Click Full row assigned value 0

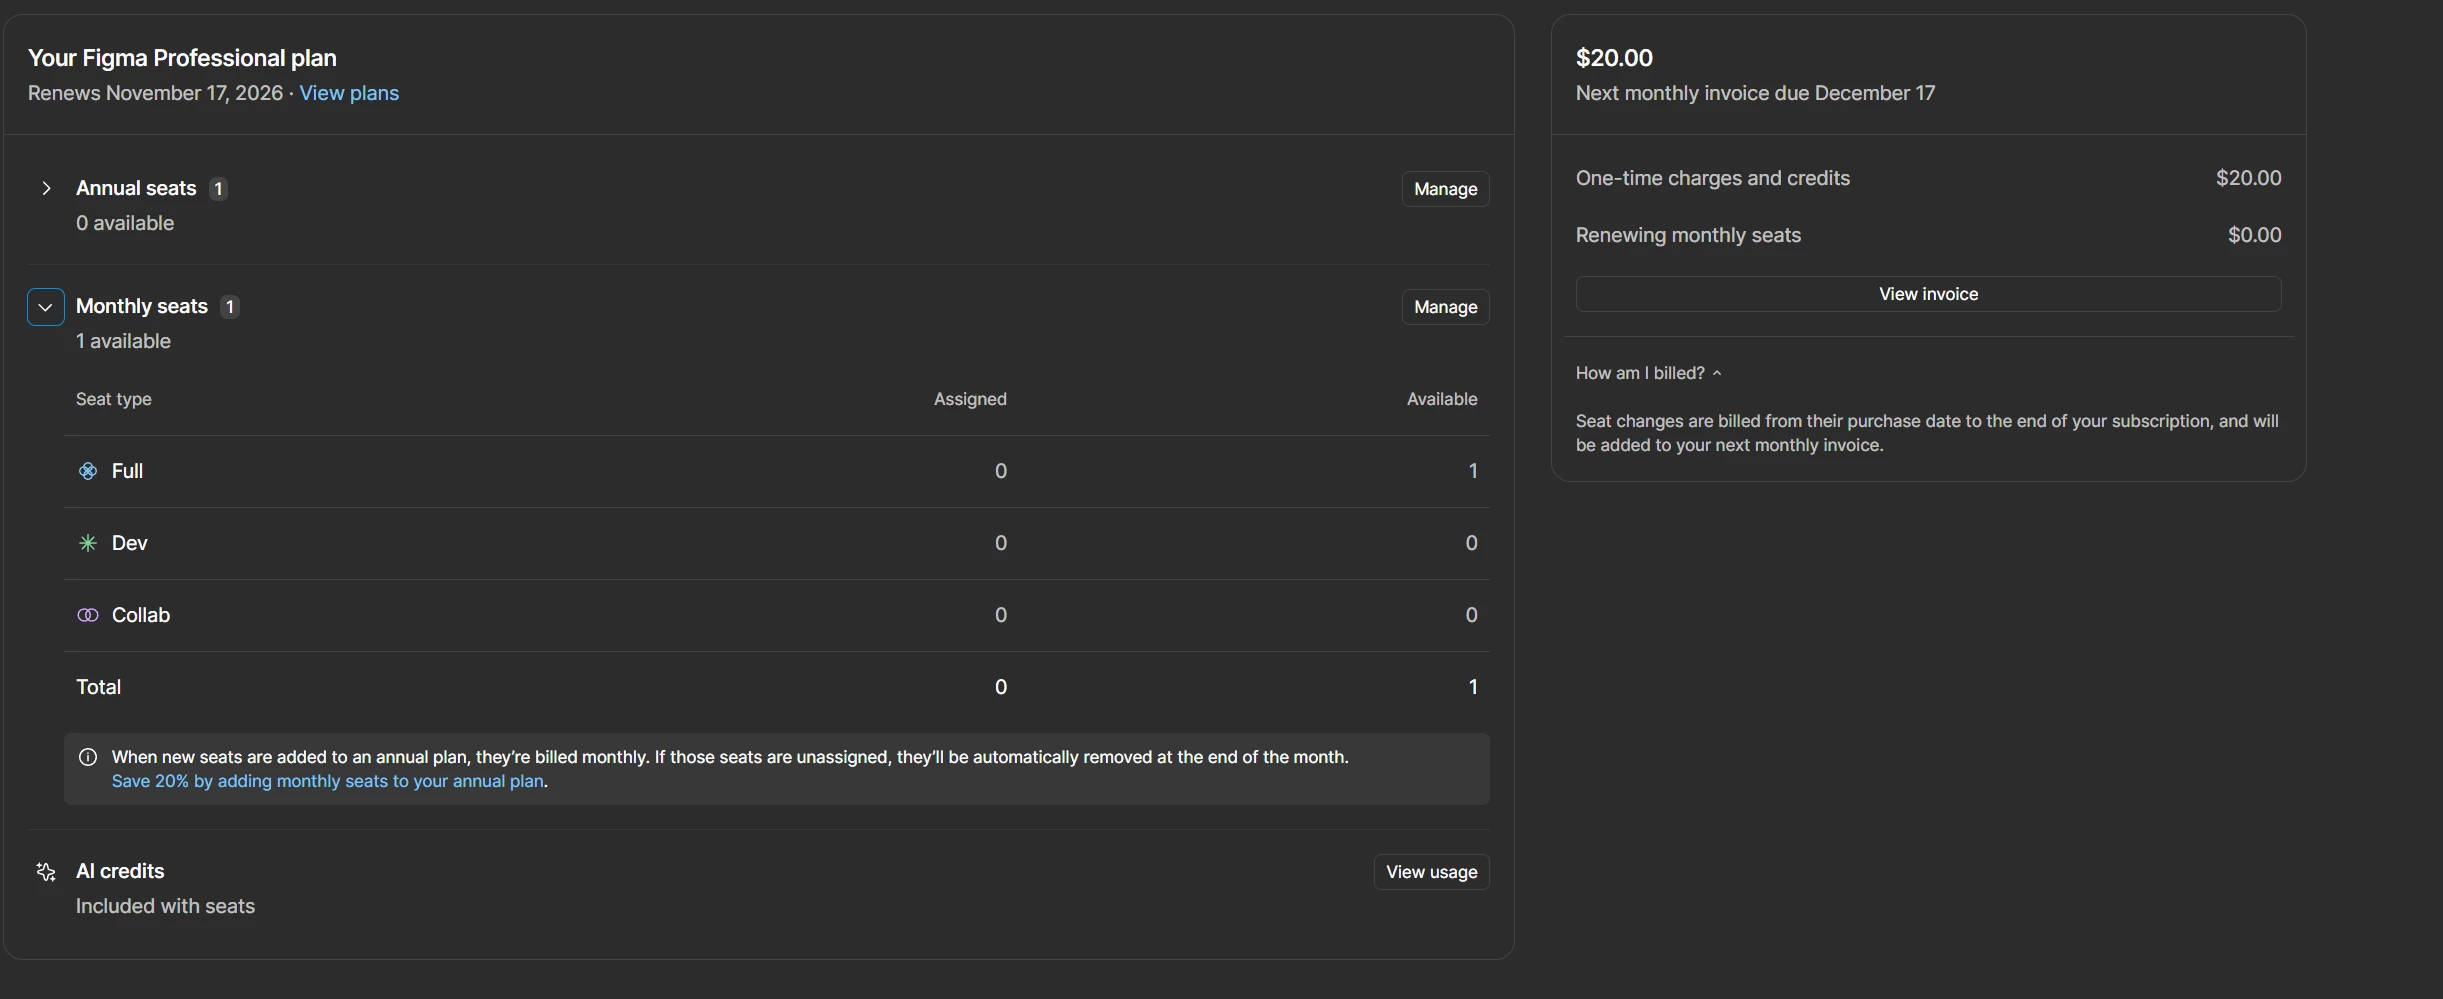1001,471
